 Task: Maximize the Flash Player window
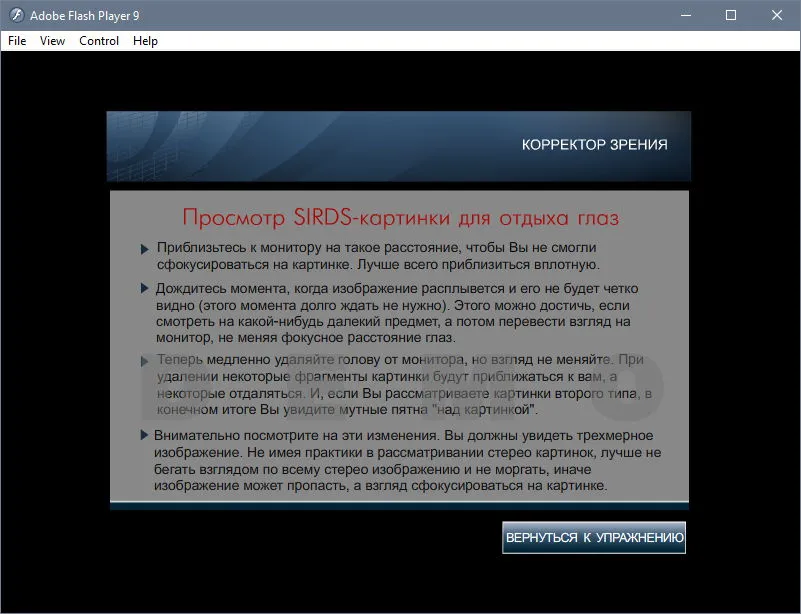click(x=731, y=15)
